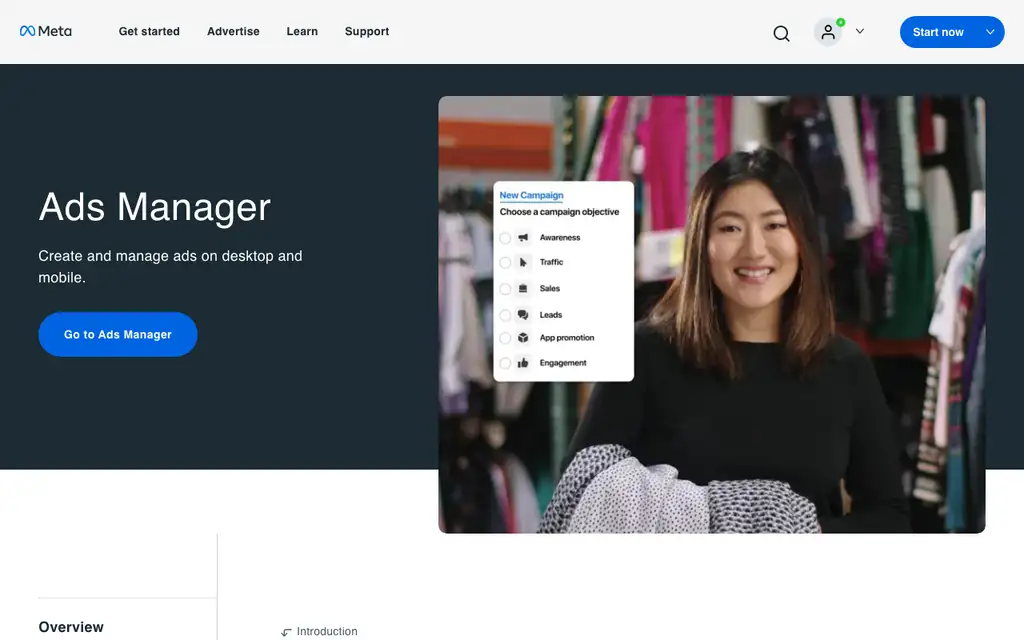Click the Meta logo

(46, 31)
